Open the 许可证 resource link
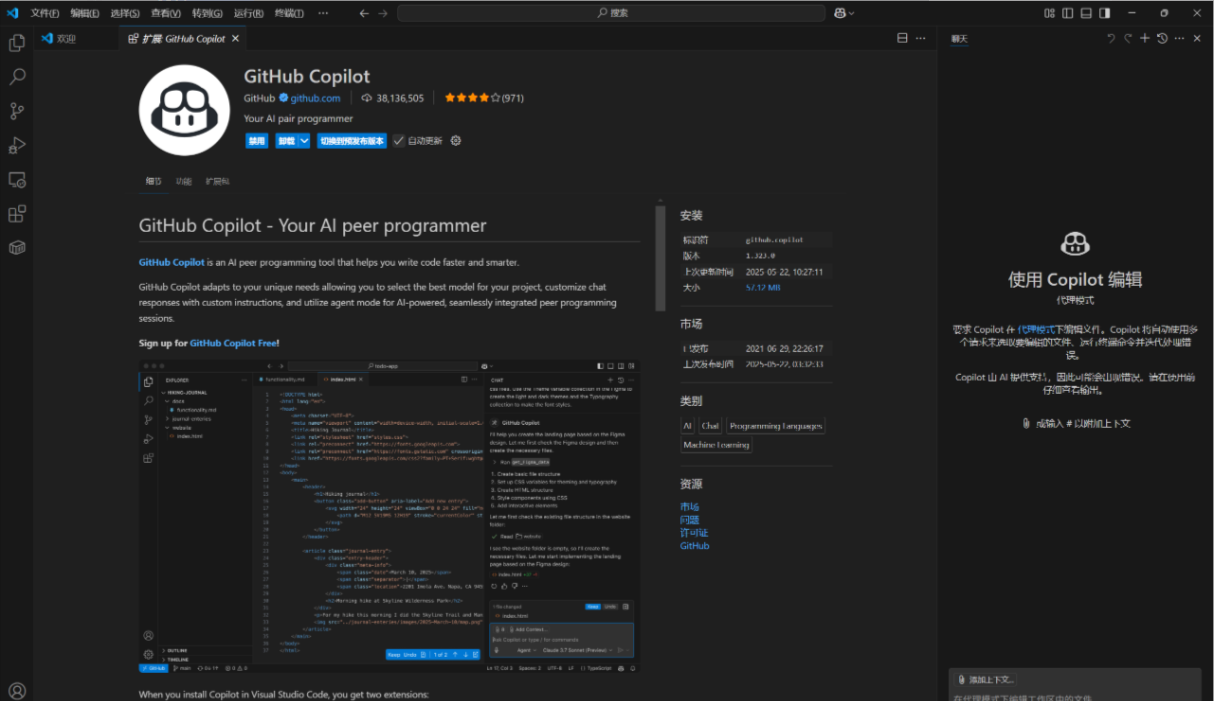 [x=694, y=533]
